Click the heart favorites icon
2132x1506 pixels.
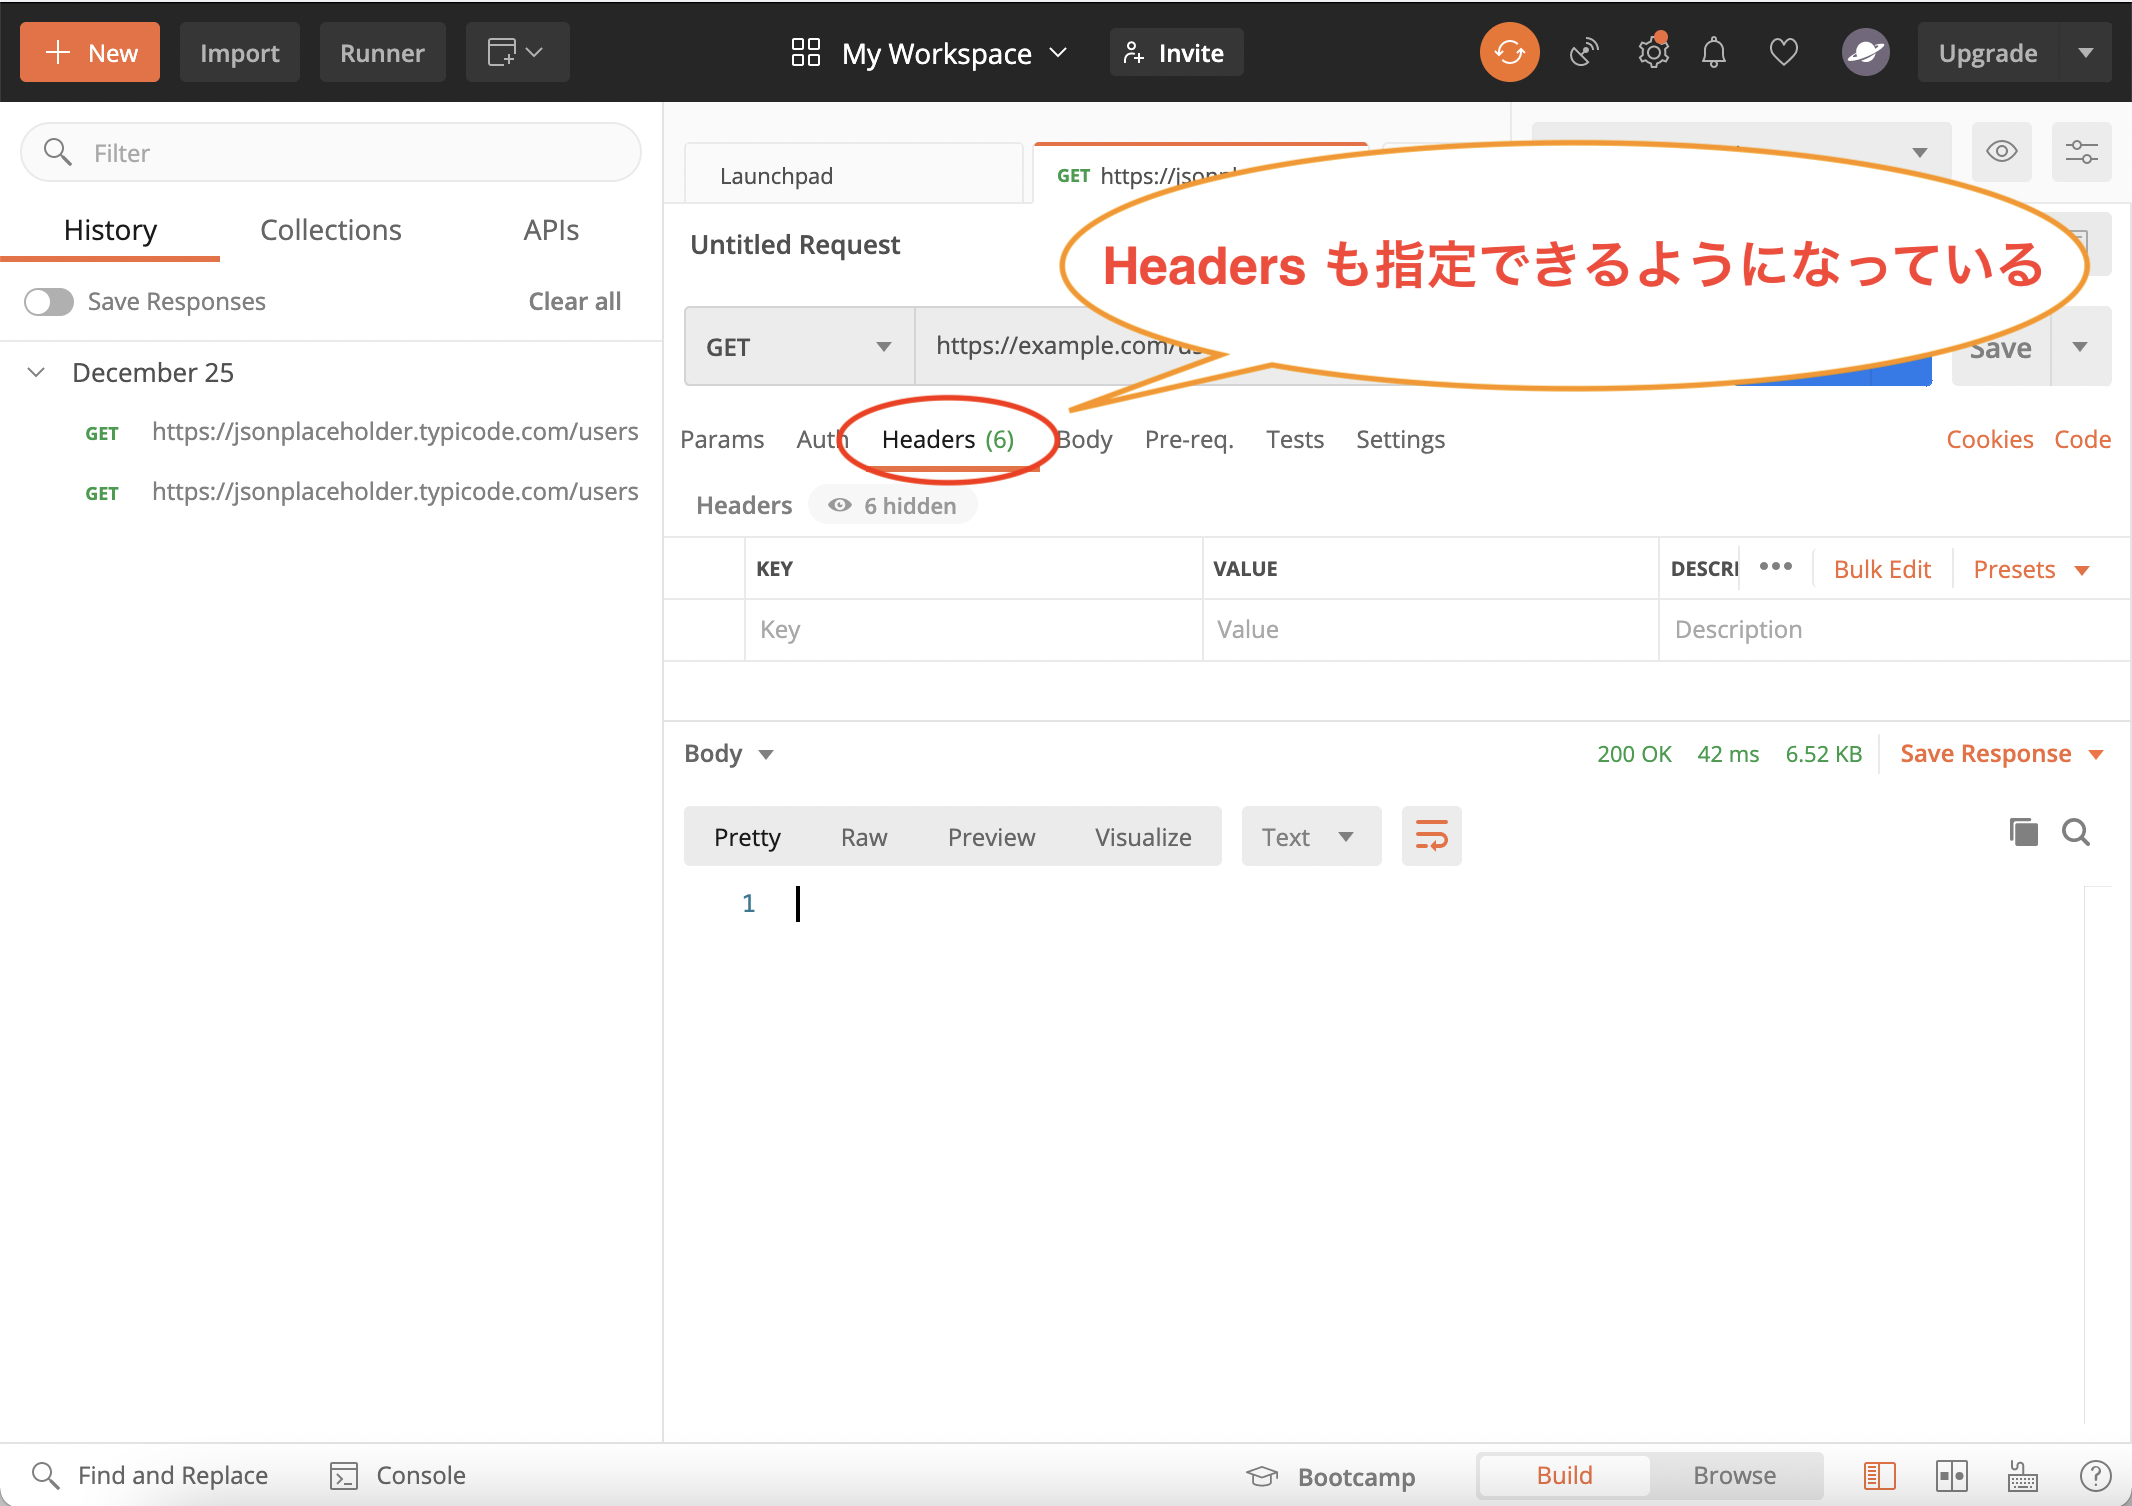click(1783, 51)
